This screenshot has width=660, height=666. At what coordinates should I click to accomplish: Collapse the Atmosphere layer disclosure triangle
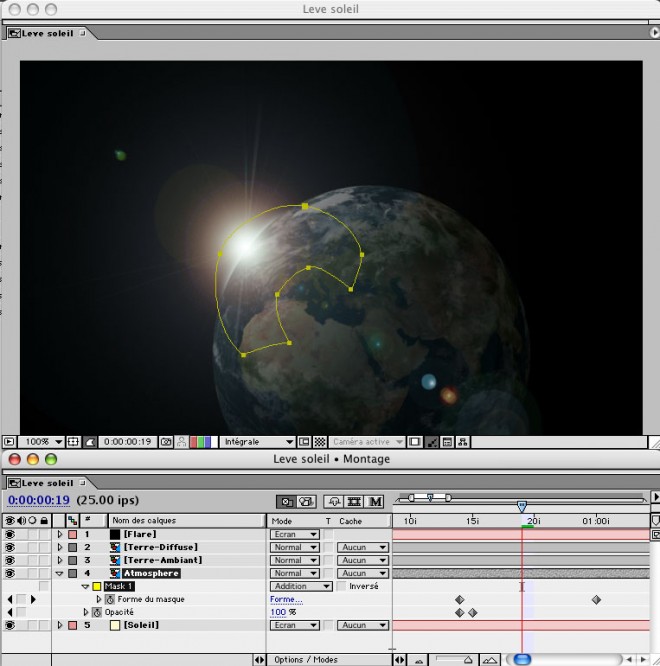click(59, 574)
